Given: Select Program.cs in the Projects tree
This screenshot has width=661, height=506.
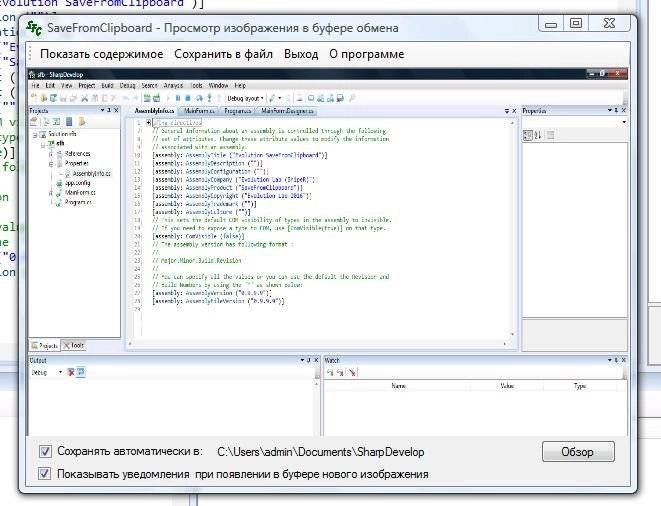Looking at the screenshot, I should (x=74, y=202).
